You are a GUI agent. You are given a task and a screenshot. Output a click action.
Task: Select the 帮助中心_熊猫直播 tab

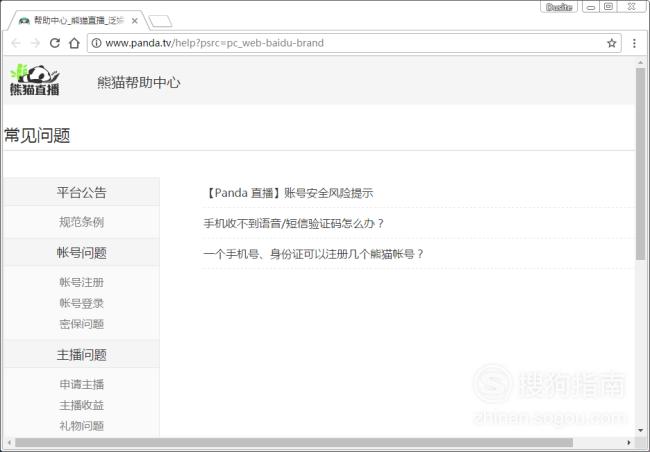coord(78,21)
